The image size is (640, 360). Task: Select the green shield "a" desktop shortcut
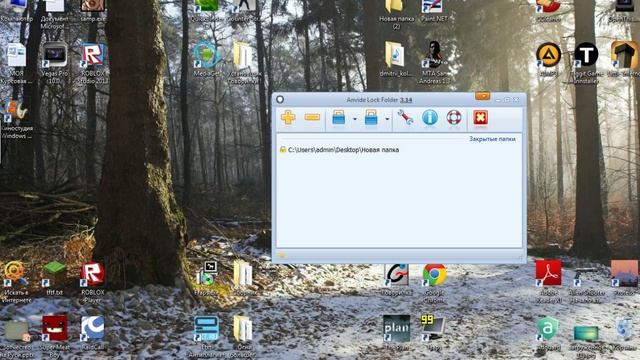[548, 333]
